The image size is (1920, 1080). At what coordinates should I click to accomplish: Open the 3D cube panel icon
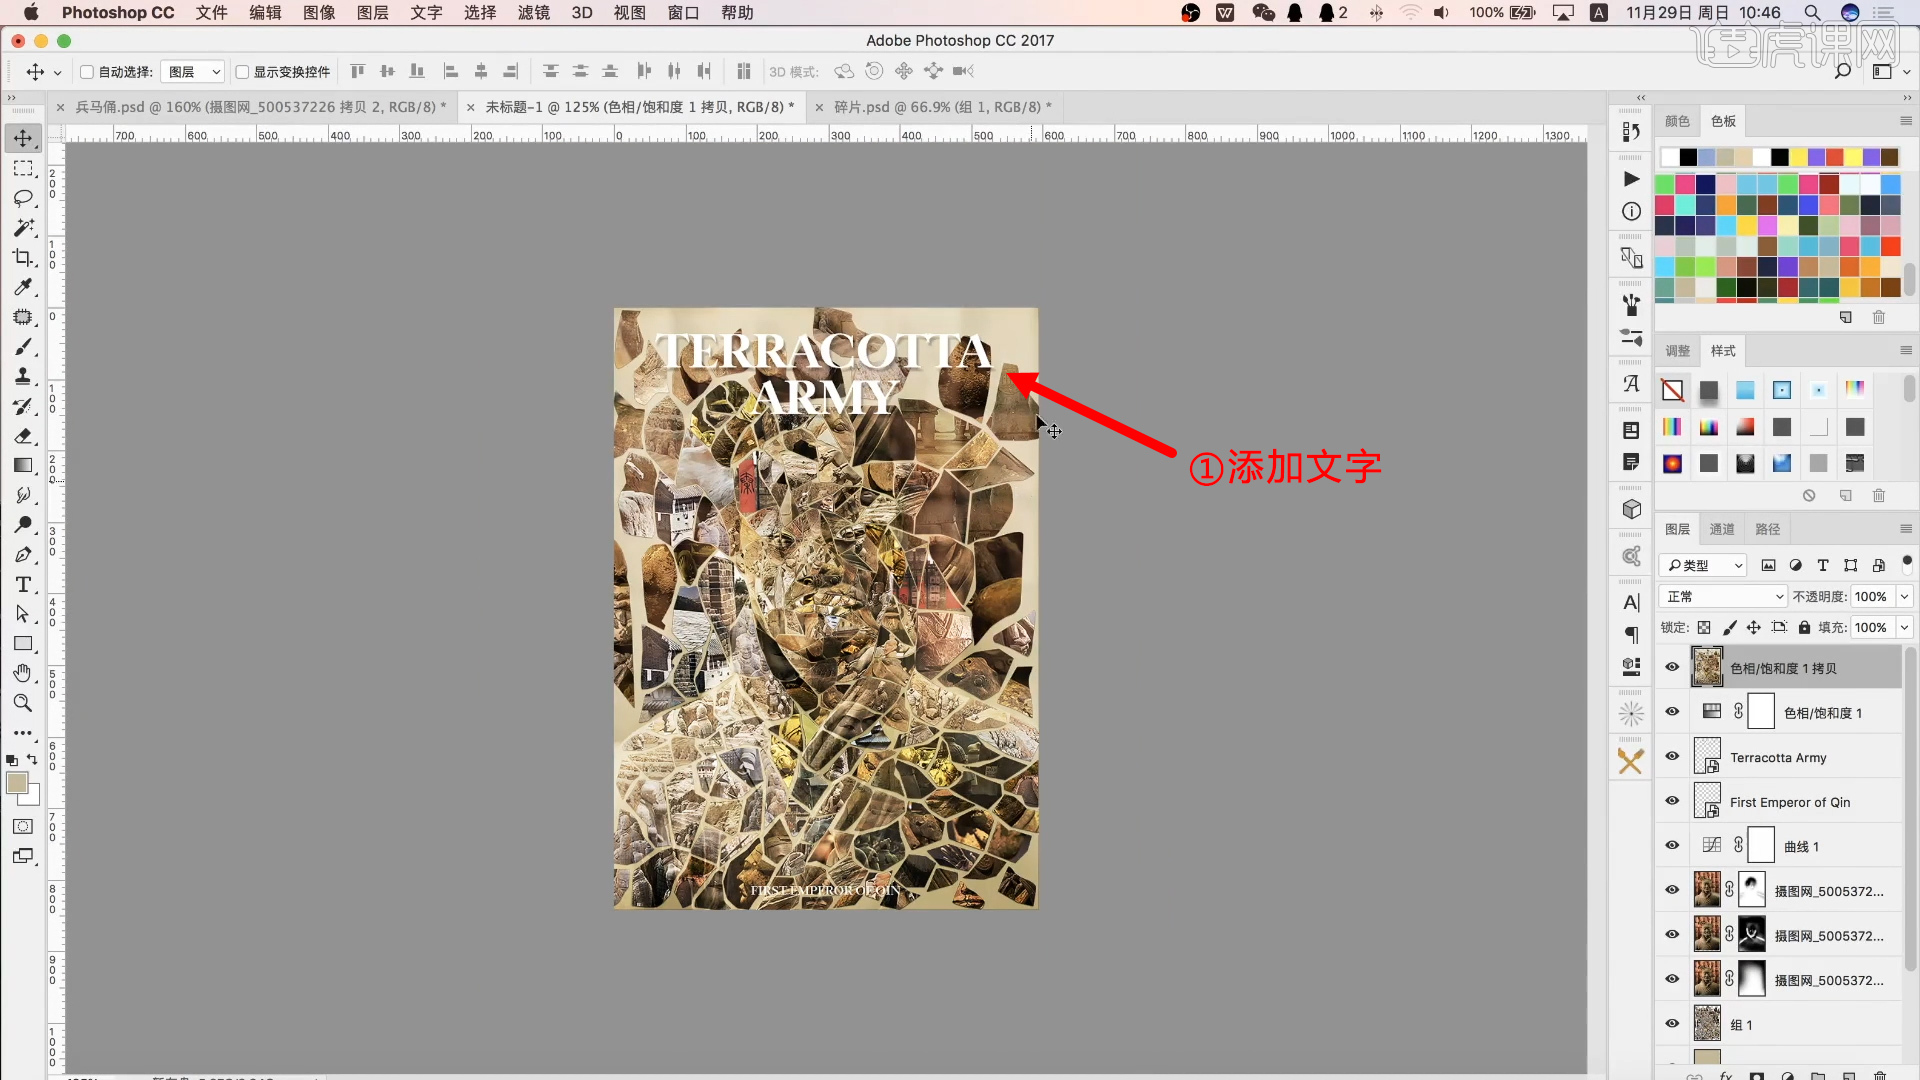tap(1631, 509)
